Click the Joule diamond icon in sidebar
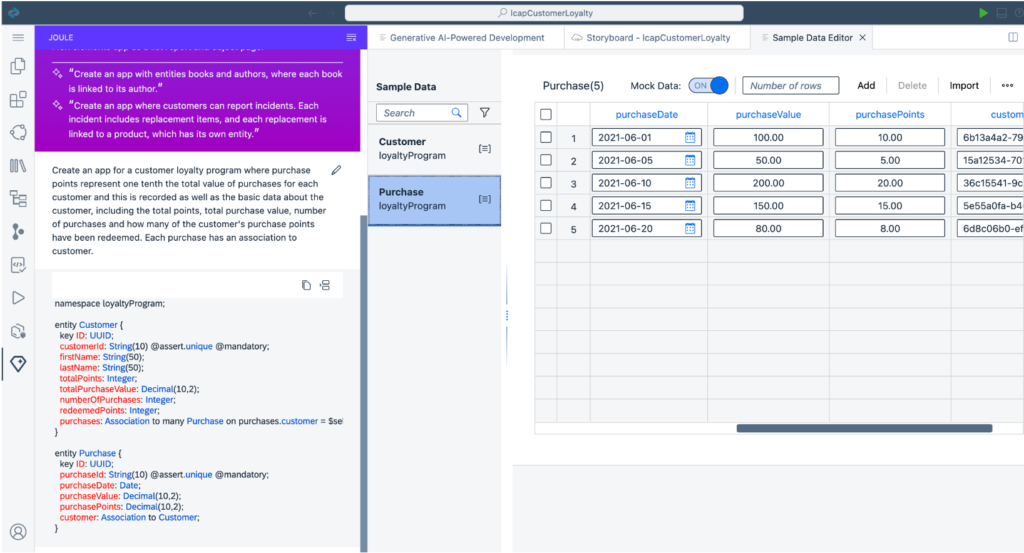The width and height of the screenshot is (1024, 553). (17, 363)
